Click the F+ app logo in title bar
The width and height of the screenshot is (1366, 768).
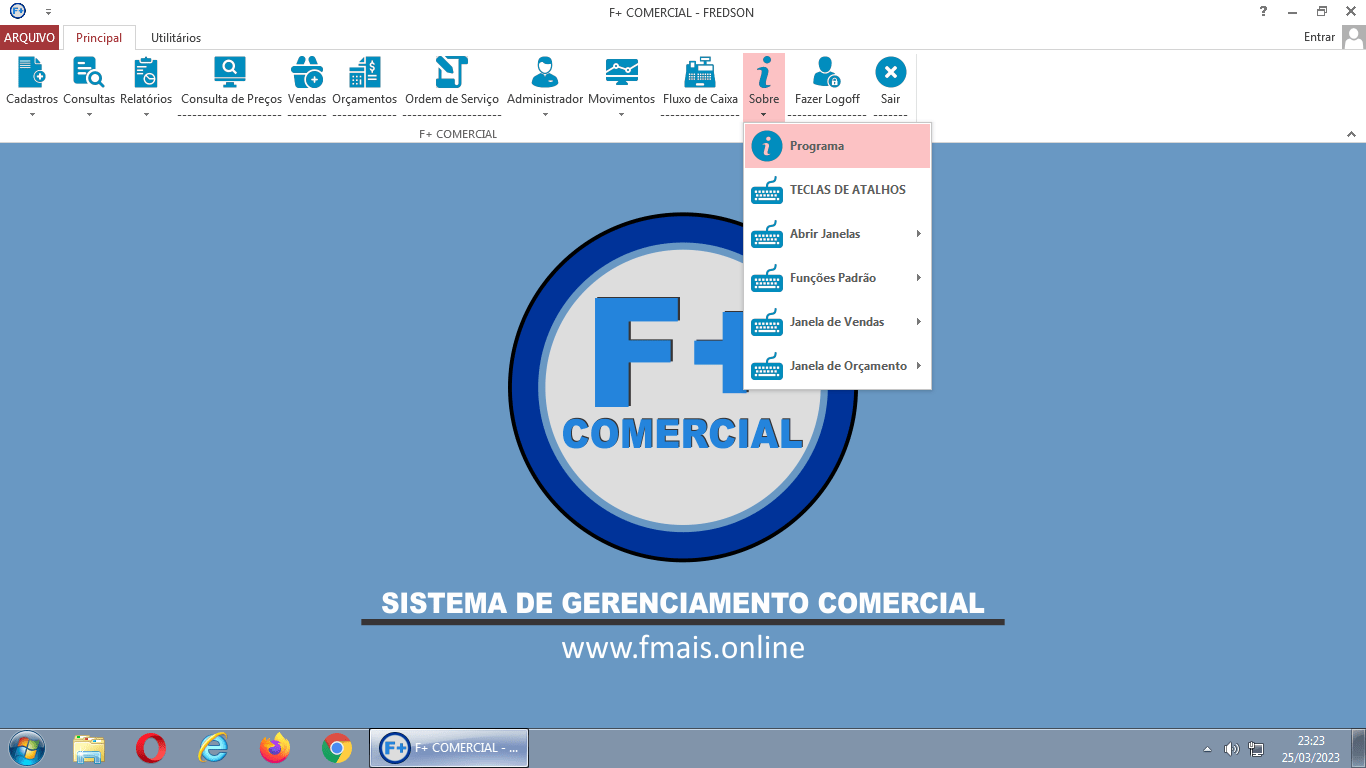[x=17, y=12]
